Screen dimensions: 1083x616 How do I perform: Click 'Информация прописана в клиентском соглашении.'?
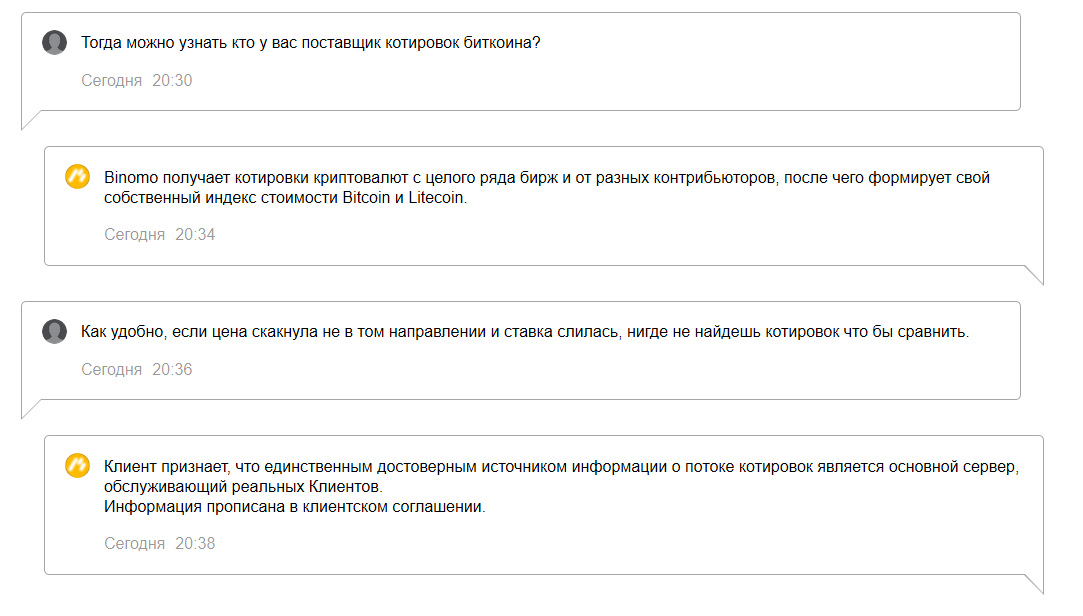click(x=295, y=507)
